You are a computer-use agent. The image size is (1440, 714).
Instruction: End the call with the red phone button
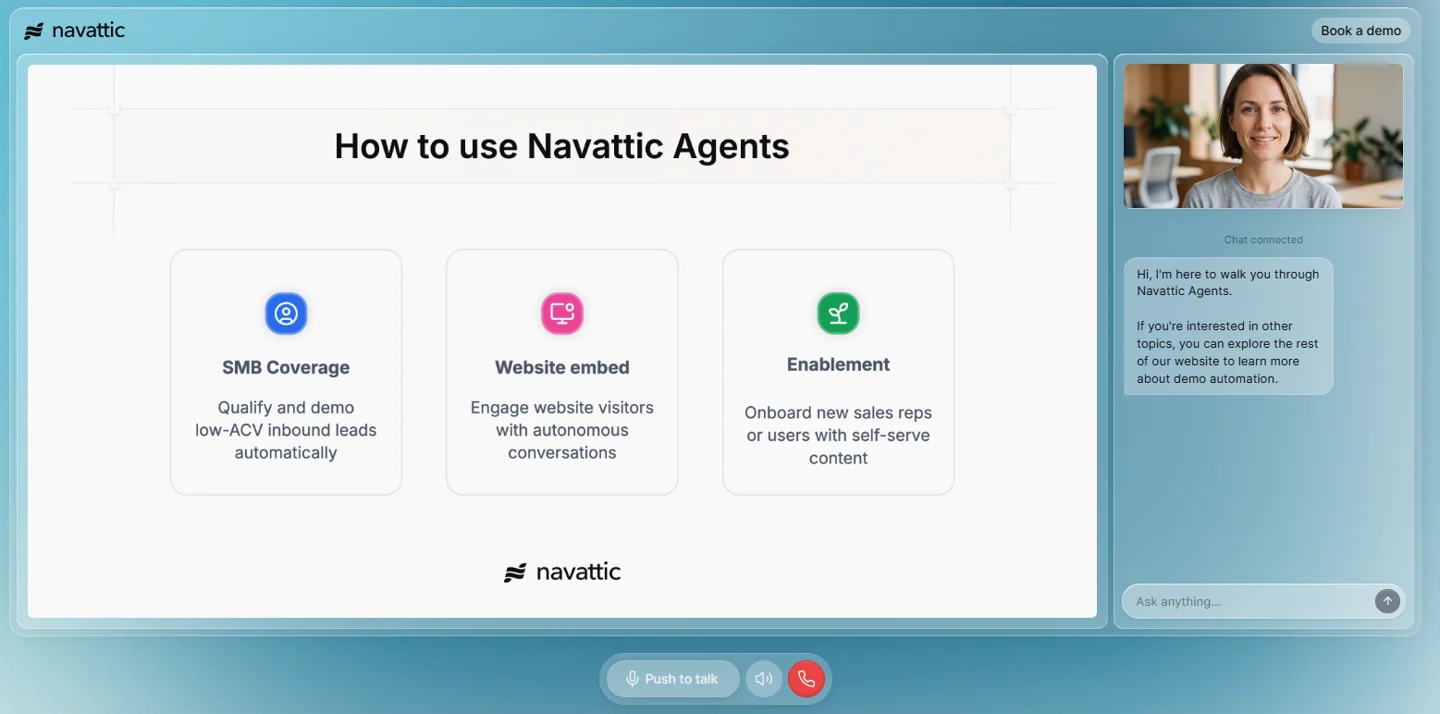[x=806, y=679]
